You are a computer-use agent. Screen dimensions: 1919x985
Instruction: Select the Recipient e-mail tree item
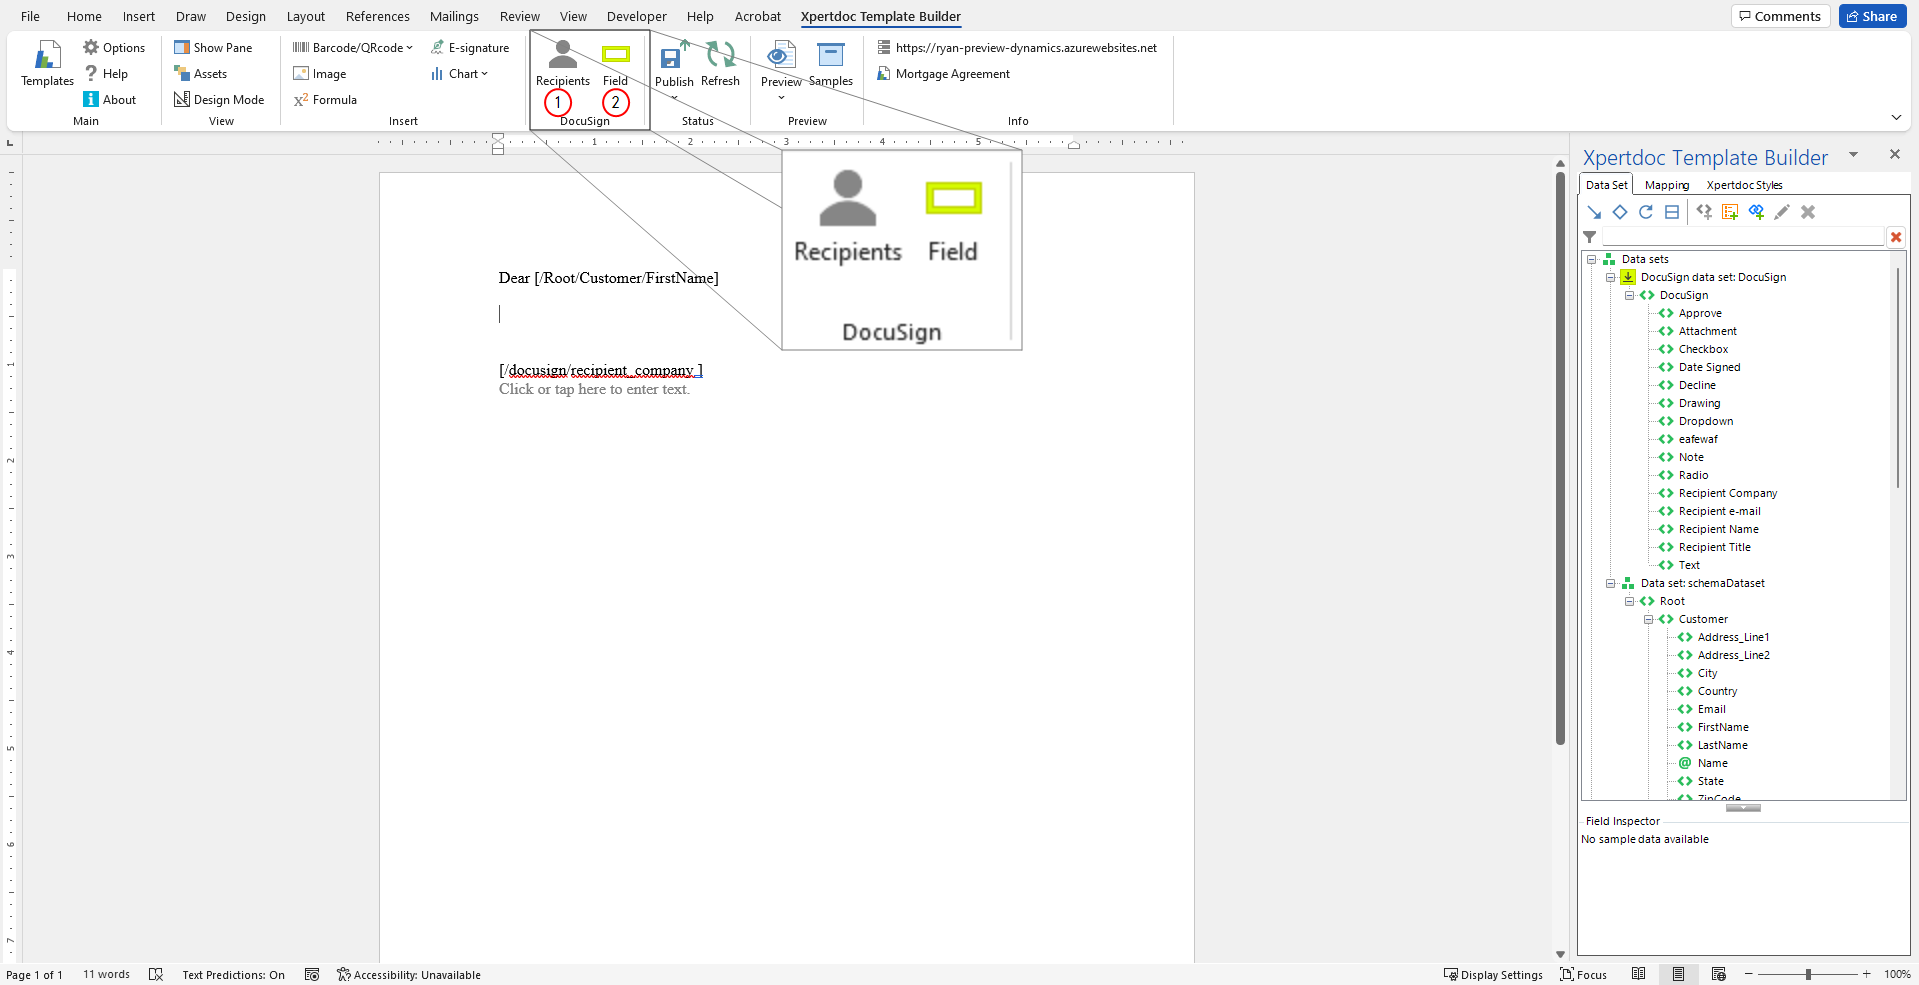1719,511
